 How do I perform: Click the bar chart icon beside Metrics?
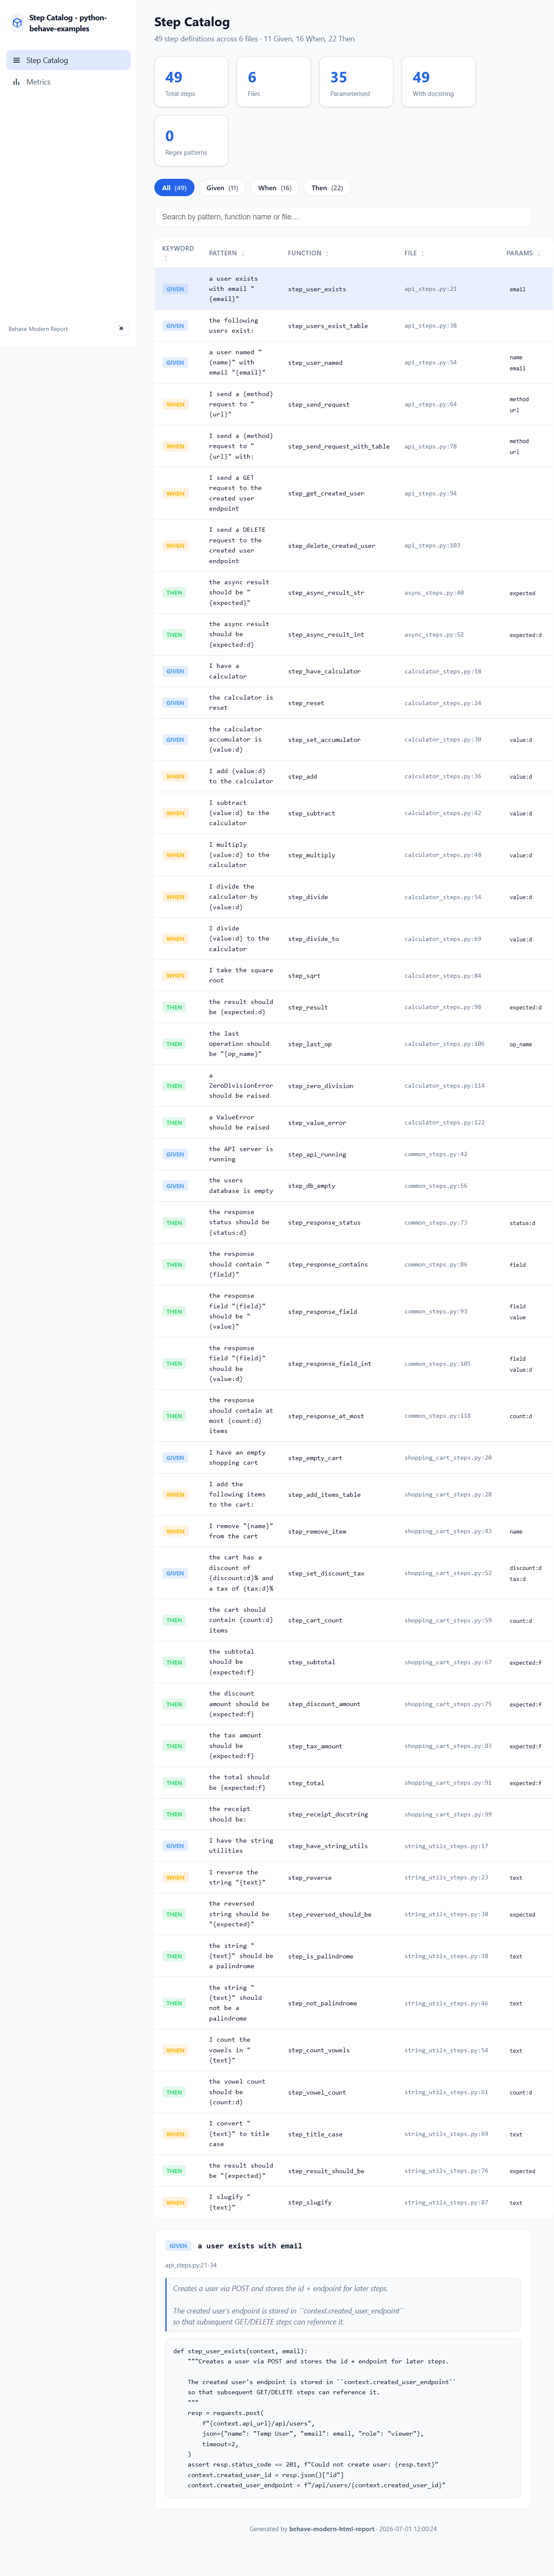tap(16, 82)
